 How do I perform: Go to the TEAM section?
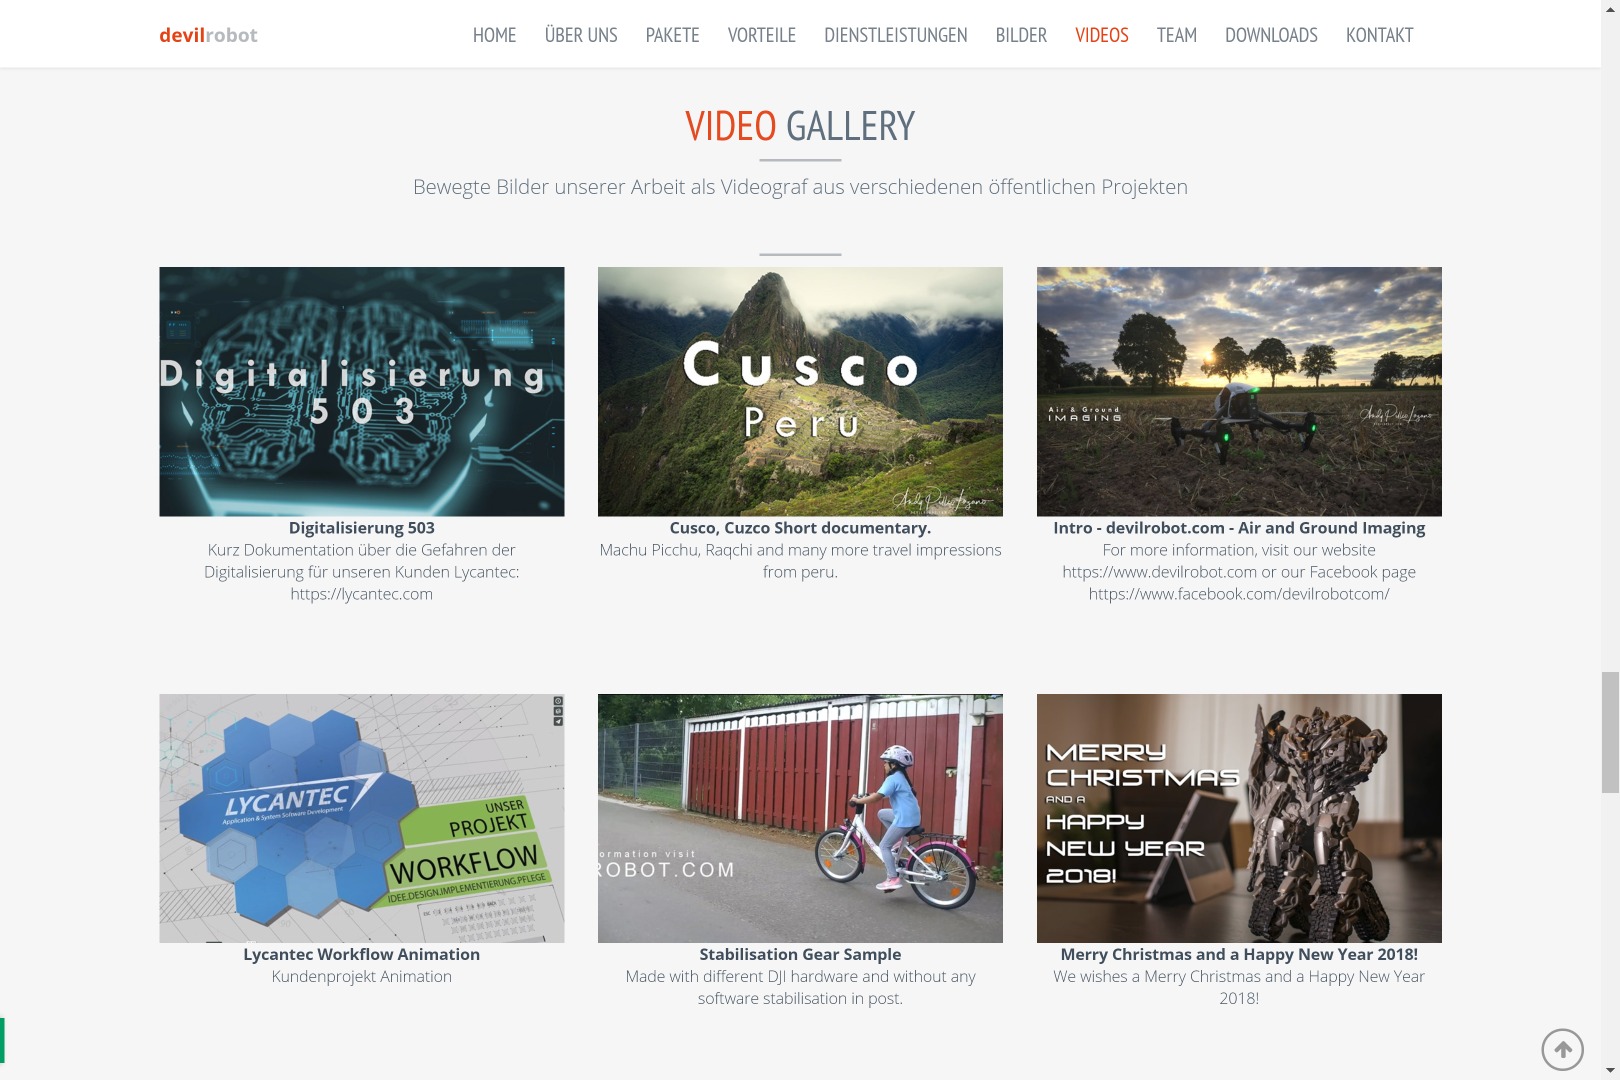pyautogui.click(x=1177, y=35)
